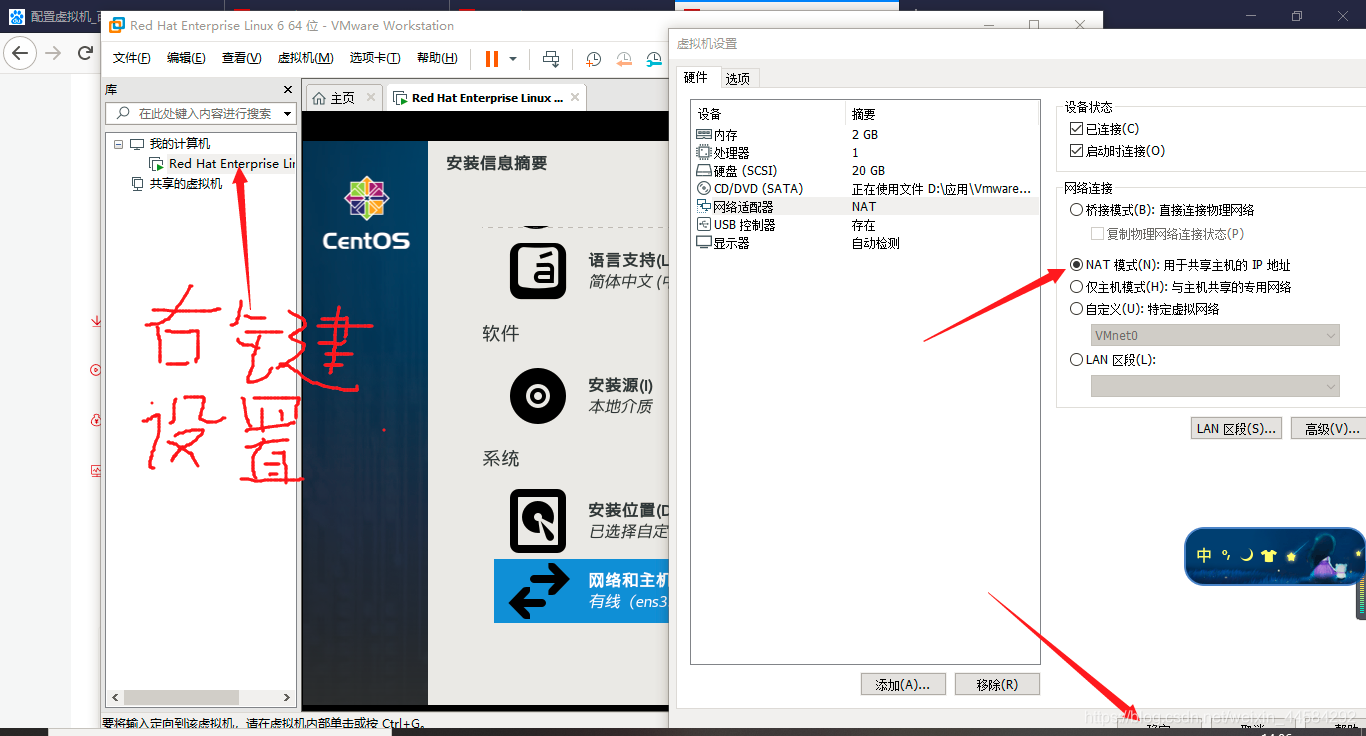Click library scrollbar right arrow
This screenshot has width=1366, height=736.
tap(287, 698)
